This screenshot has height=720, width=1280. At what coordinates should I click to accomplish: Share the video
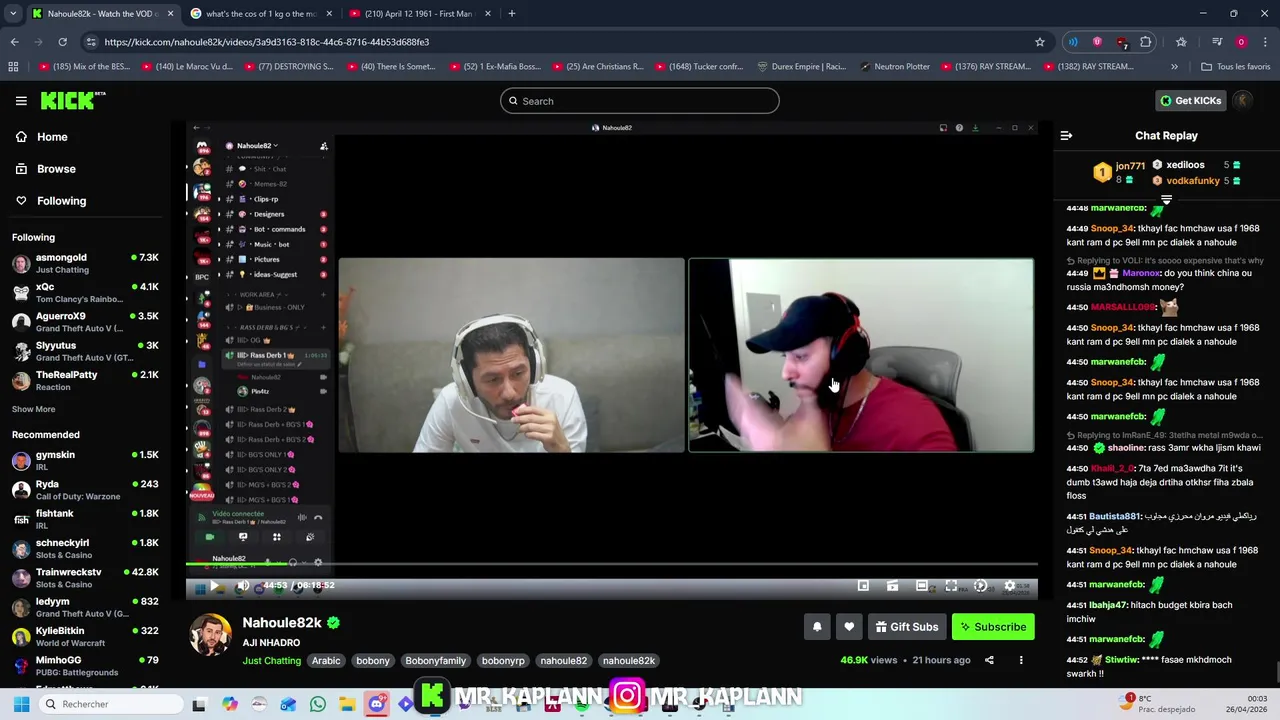(989, 660)
